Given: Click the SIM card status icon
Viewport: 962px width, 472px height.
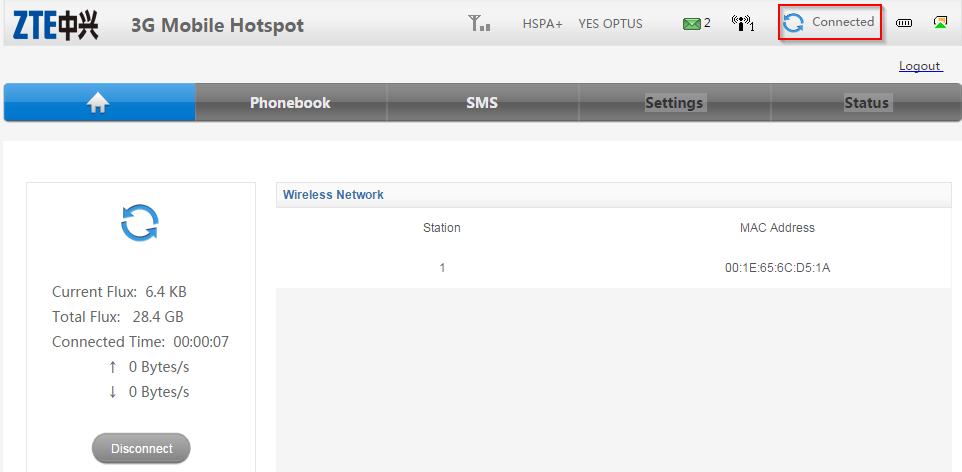Looking at the screenshot, I should click(x=941, y=23).
